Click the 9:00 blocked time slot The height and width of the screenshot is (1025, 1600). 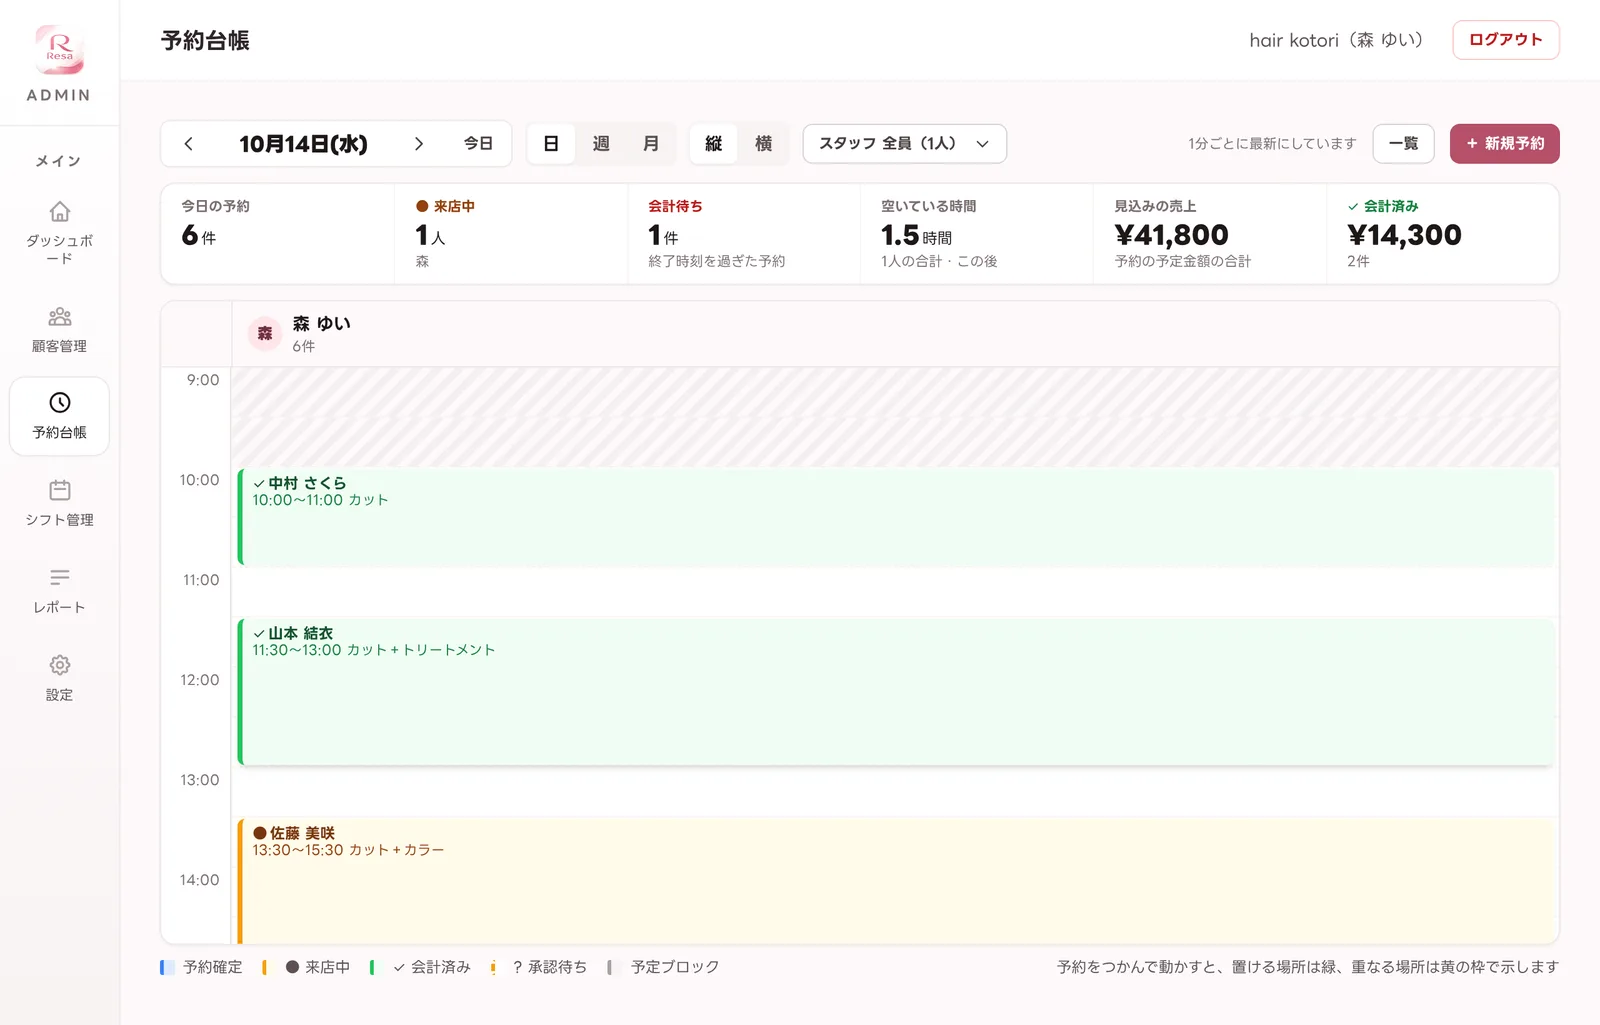tap(895, 417)
